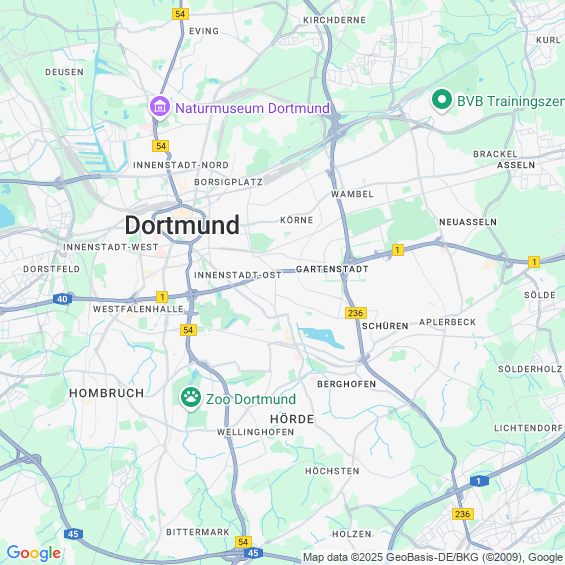Click the HÖRDE district label
The width and height of the screenshot is (565, 565).
click(x=292, y=419)
